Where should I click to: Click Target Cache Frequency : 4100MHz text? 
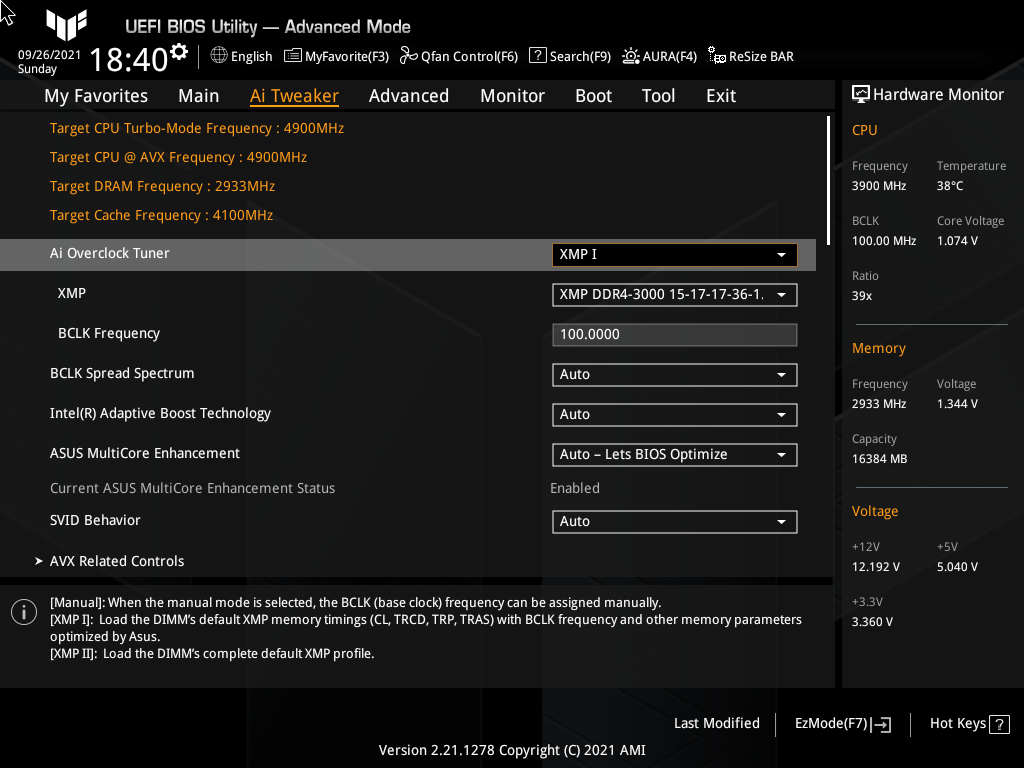click(x=161, y=216)
